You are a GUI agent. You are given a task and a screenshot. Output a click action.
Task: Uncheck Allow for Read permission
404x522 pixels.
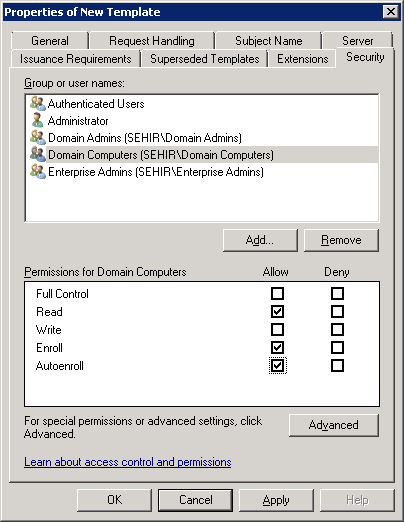click(x=277, y=312)
